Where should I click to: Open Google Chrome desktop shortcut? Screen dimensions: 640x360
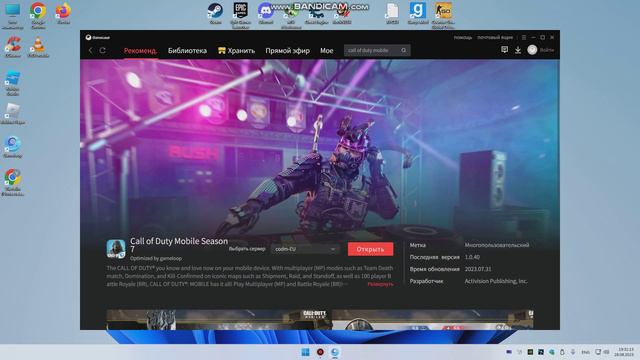point(38,16)
